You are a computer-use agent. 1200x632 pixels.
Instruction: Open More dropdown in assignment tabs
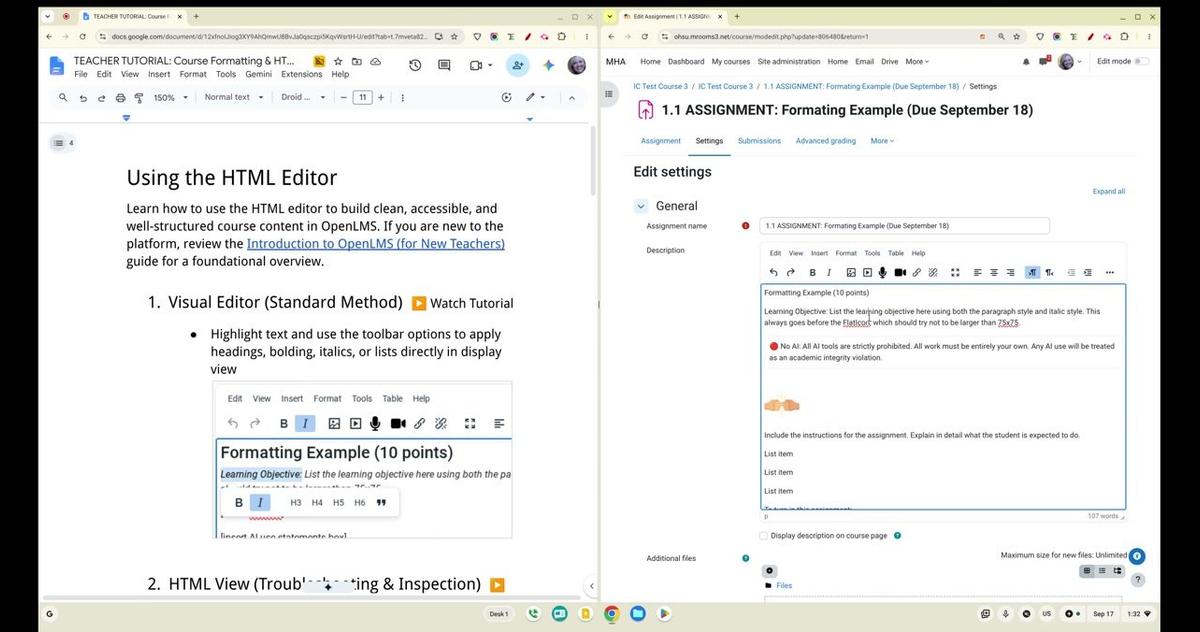click(882, 141)
